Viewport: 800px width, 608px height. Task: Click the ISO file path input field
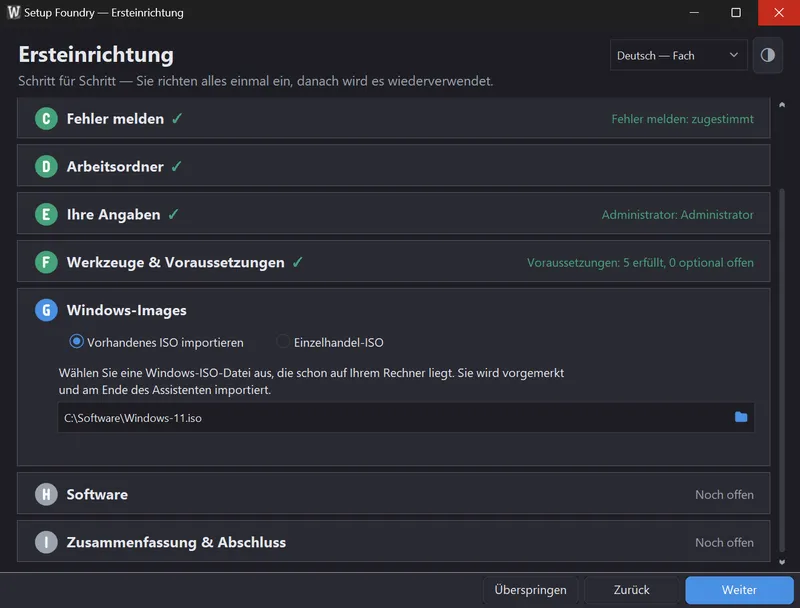406,418
